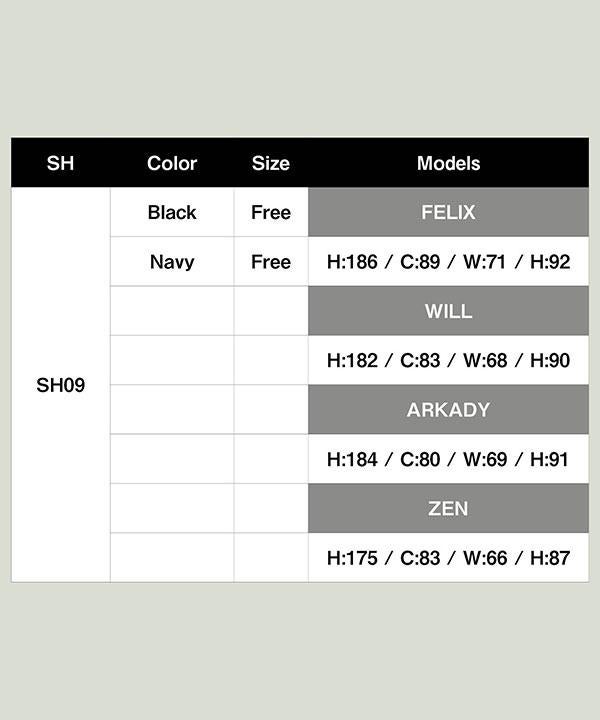Click the empty color cell beside WILL
600x720 pixels.
click(x=172, y=311)
